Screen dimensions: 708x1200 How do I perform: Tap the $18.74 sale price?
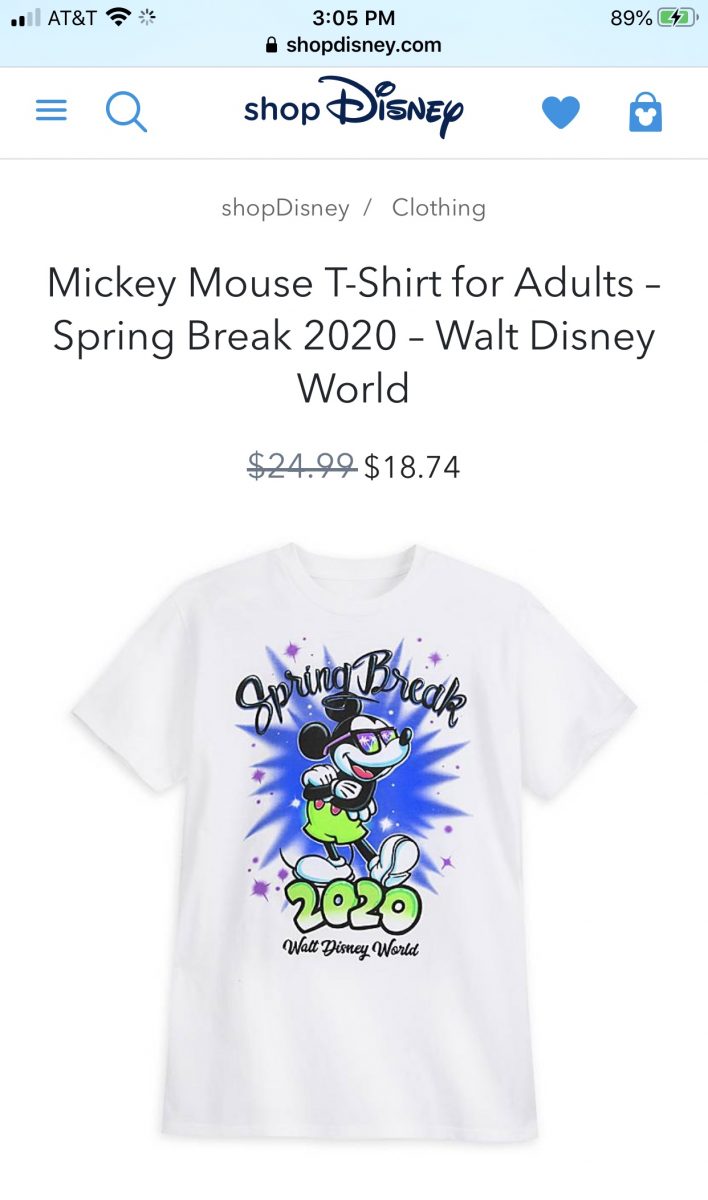(412, 467)
